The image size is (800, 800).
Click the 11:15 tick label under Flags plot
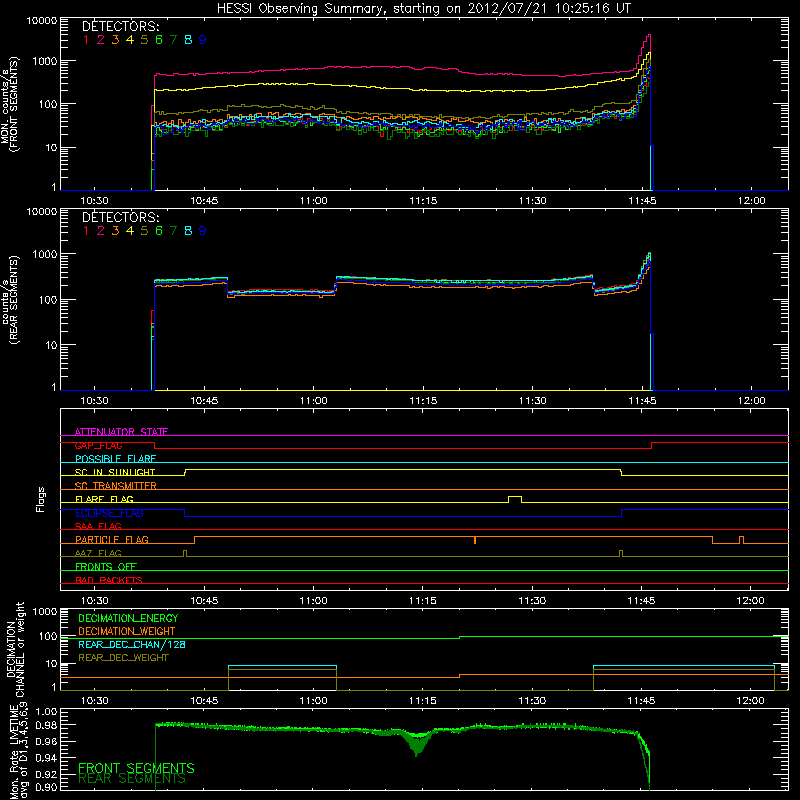[x=423, y=601]
